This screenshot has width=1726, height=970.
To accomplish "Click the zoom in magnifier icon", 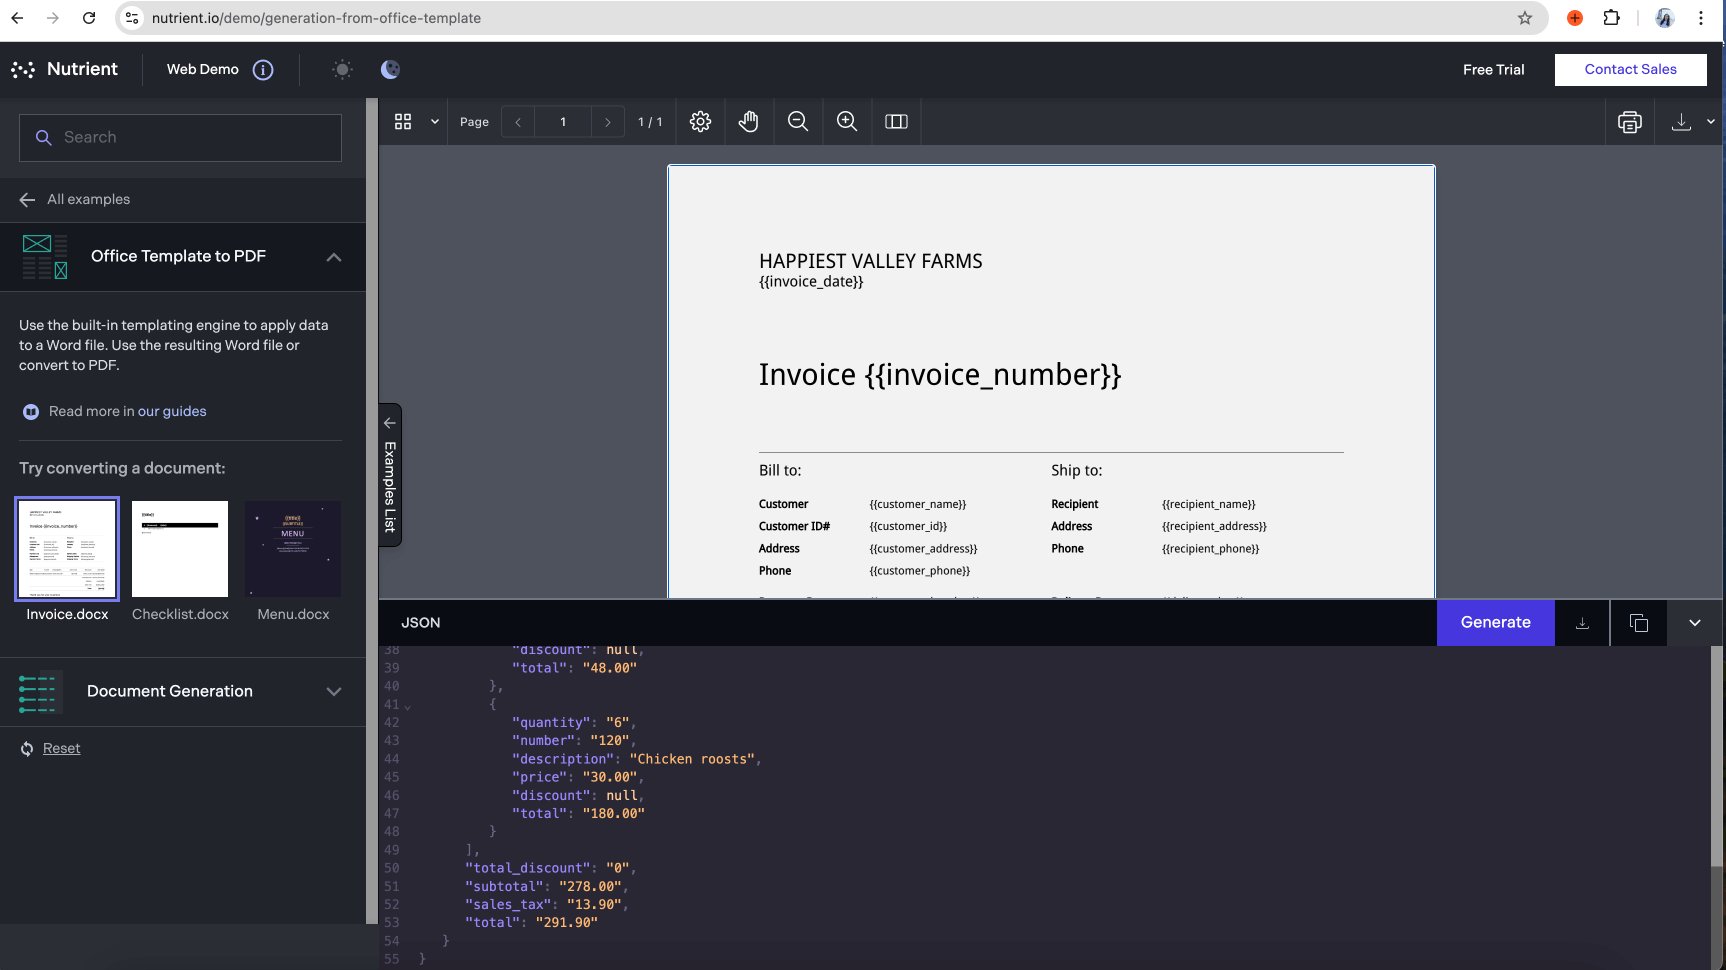I will 846,122.
